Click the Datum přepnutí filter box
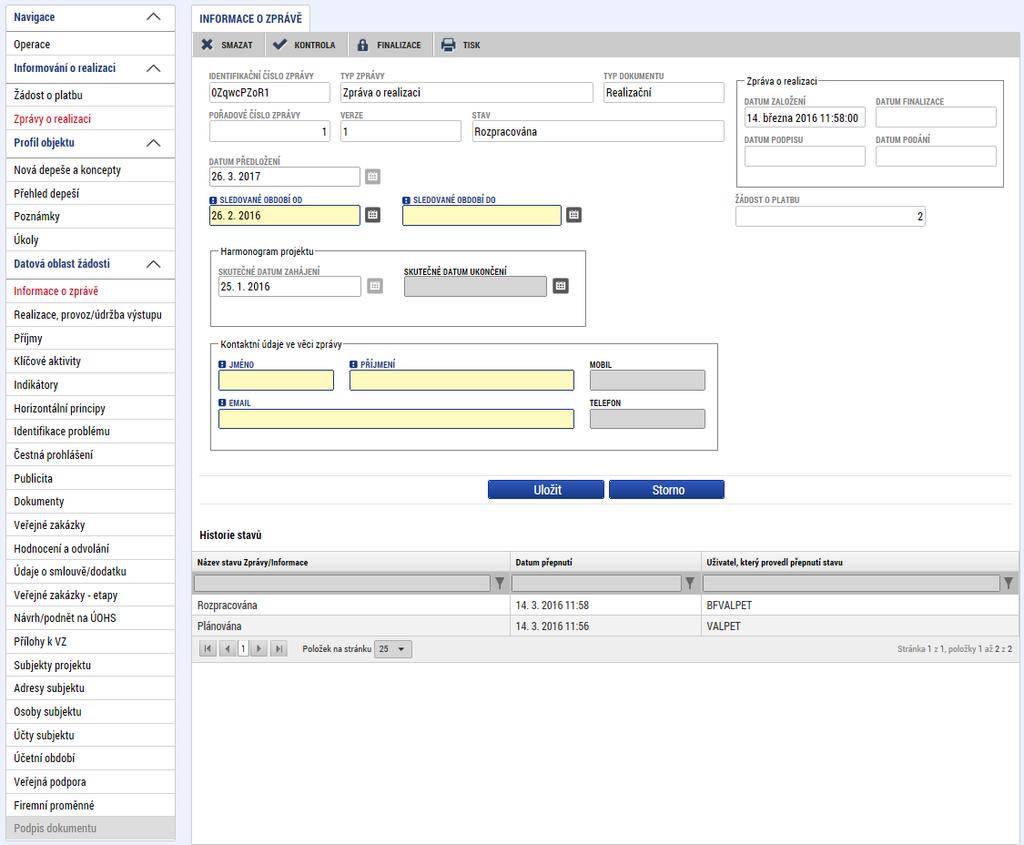The image size is (1024, 845). coord(596,582)
